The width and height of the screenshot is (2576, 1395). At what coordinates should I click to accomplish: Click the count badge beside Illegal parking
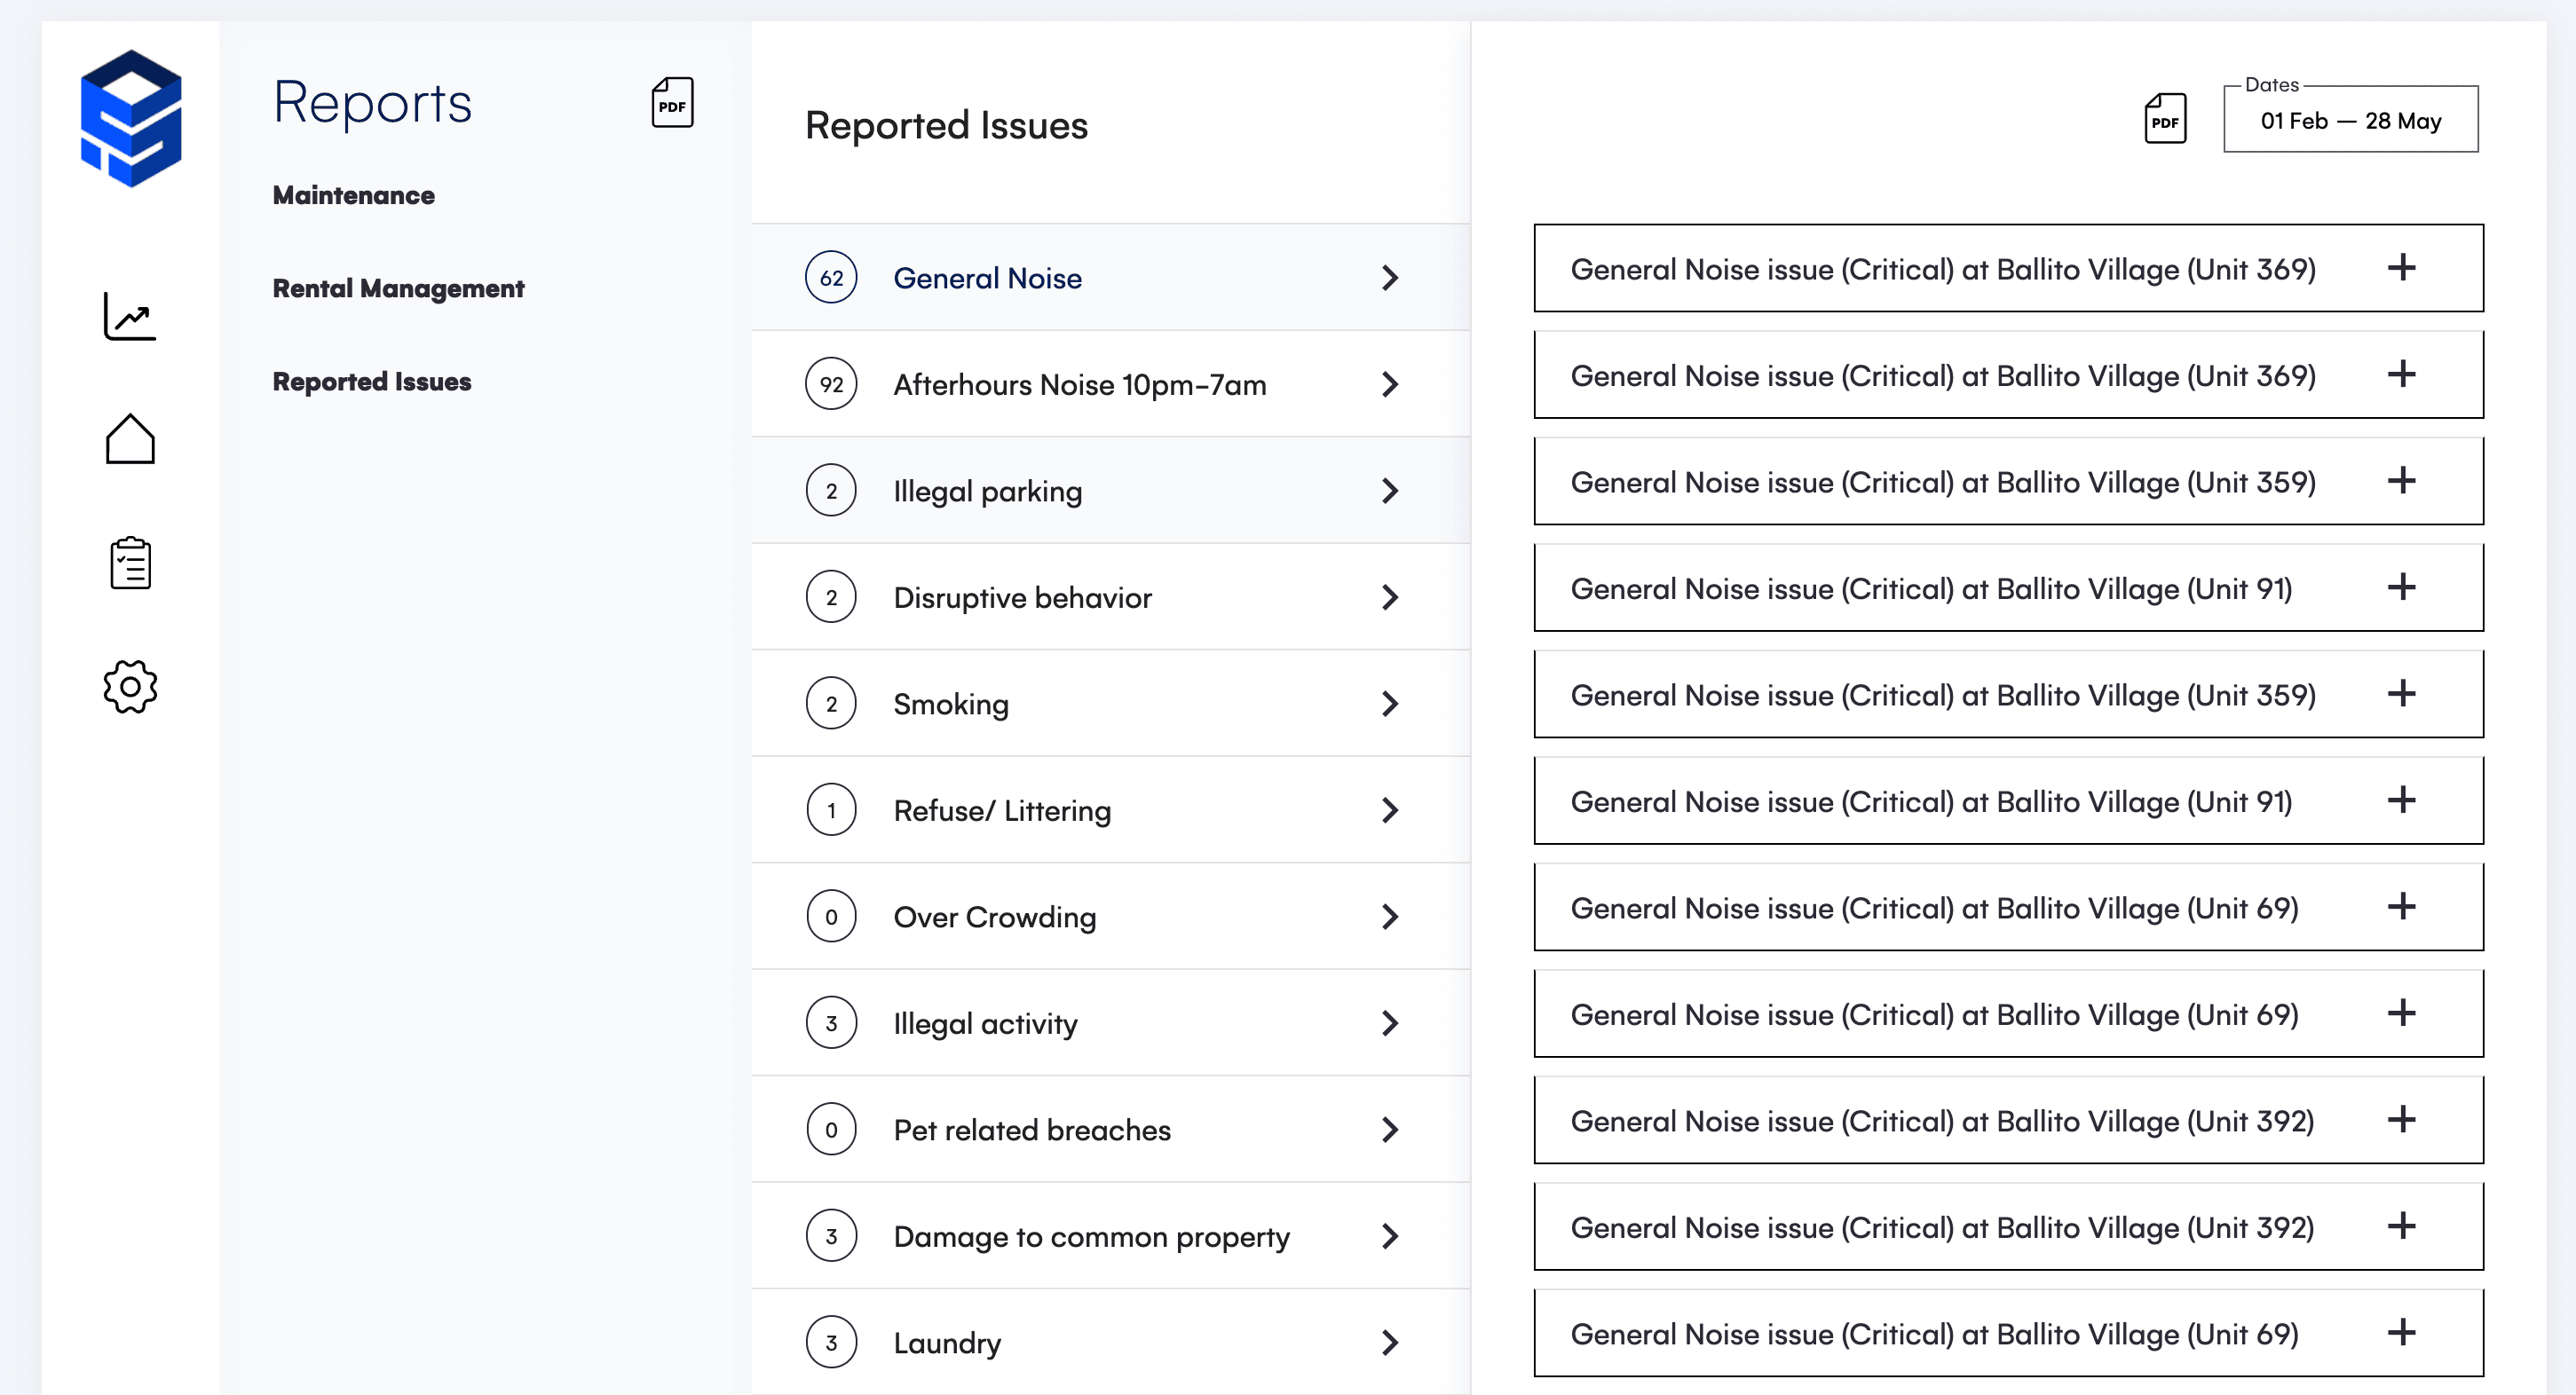[831, 490]
